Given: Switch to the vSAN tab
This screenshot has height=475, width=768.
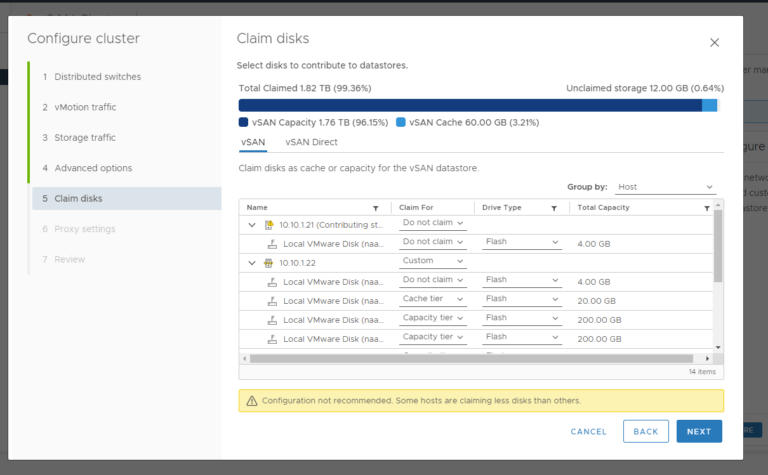Looking at the screenshot, I should [253, 142].
